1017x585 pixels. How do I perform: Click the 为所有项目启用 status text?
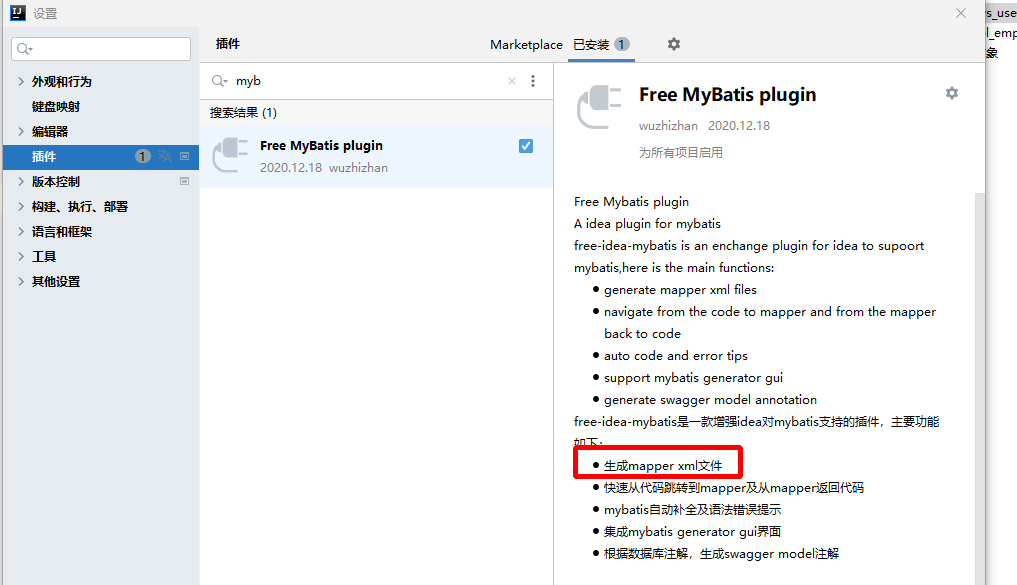[x=680, y=152]
